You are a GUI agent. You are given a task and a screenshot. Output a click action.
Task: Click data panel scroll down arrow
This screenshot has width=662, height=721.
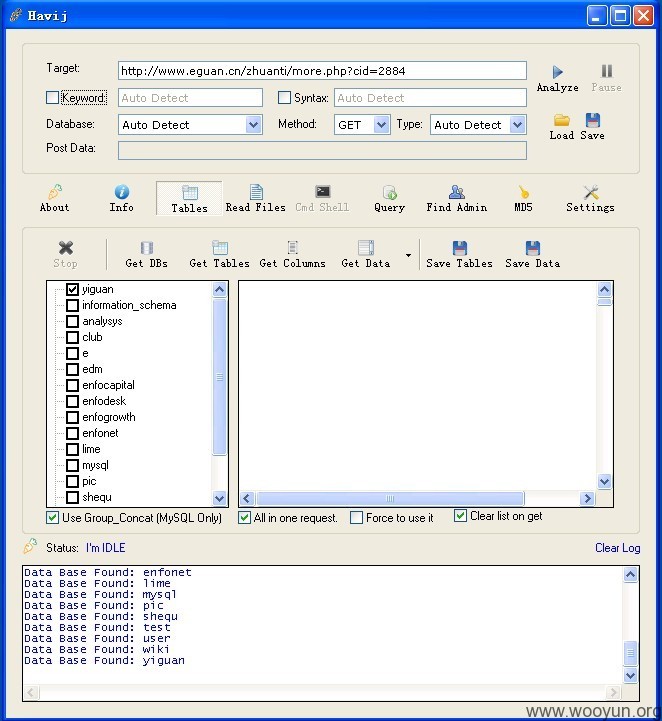(x=605, y=481)
